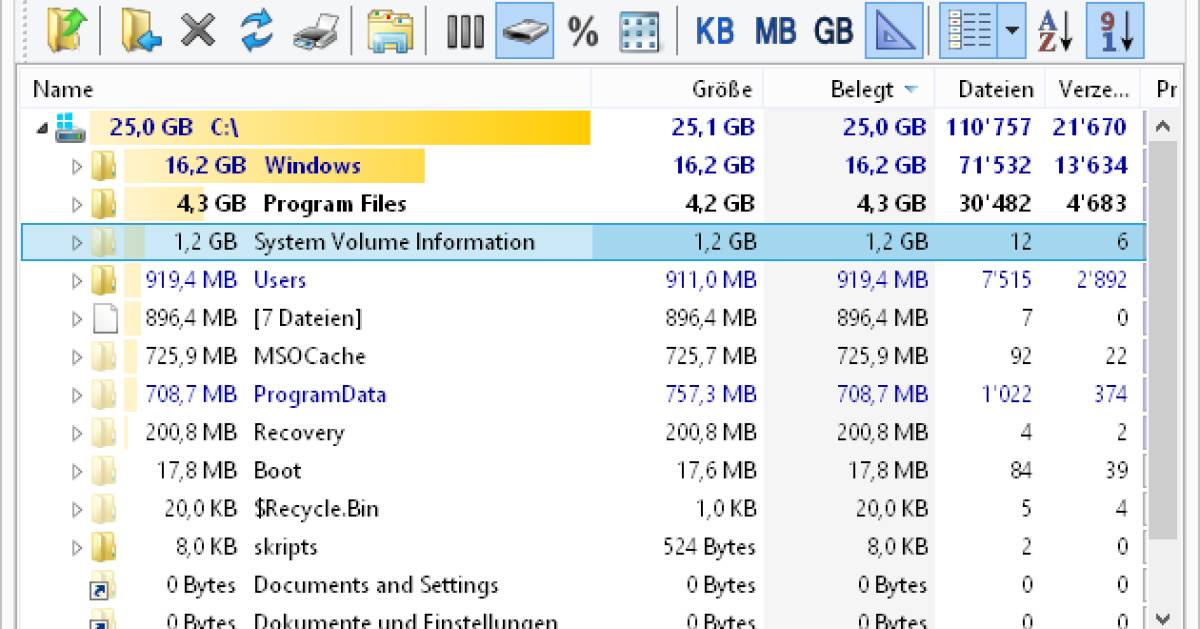This screenshot has width=1200, height=629.
Task: Sort by the Größe column header
Action: click(x=678, y=89)
